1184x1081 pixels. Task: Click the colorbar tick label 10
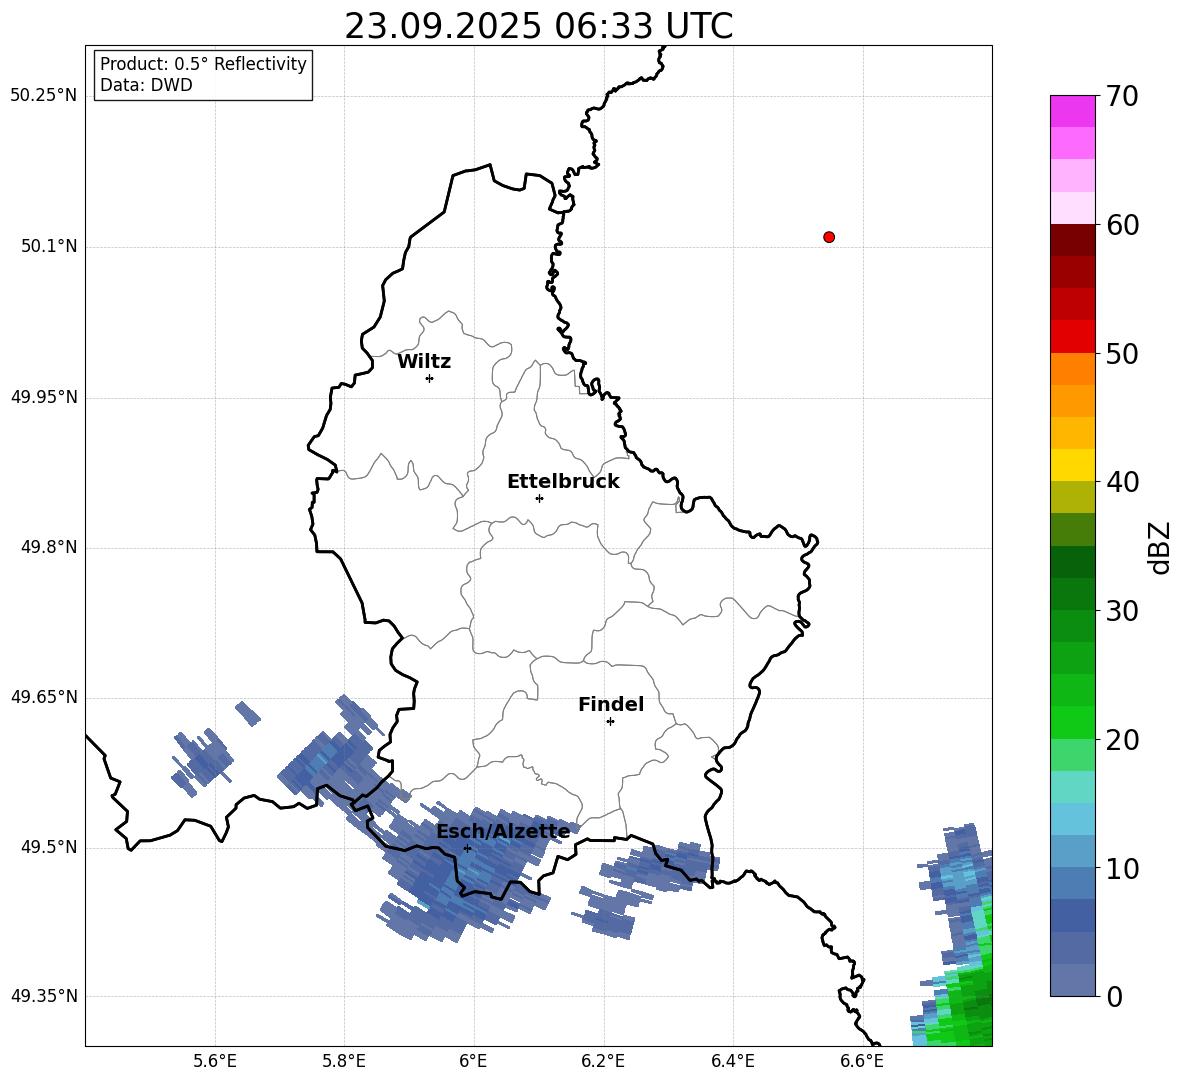tap(1122, 868)
